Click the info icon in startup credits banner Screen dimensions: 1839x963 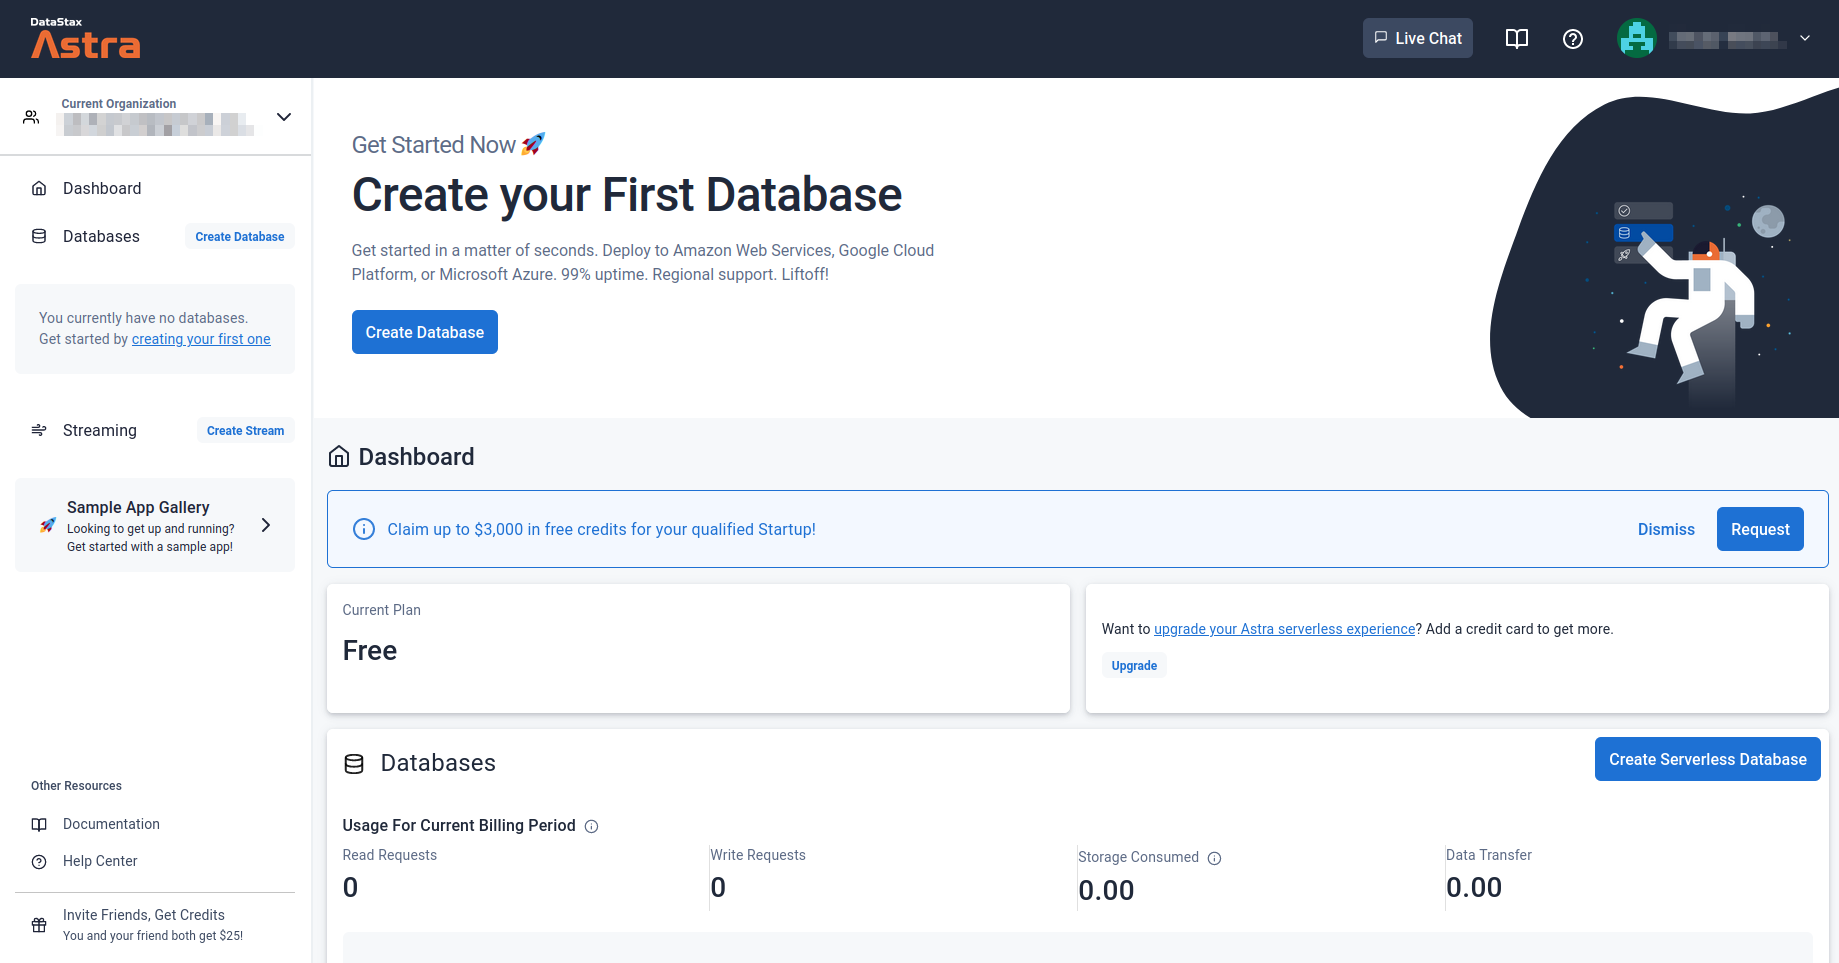coord(364,529)
